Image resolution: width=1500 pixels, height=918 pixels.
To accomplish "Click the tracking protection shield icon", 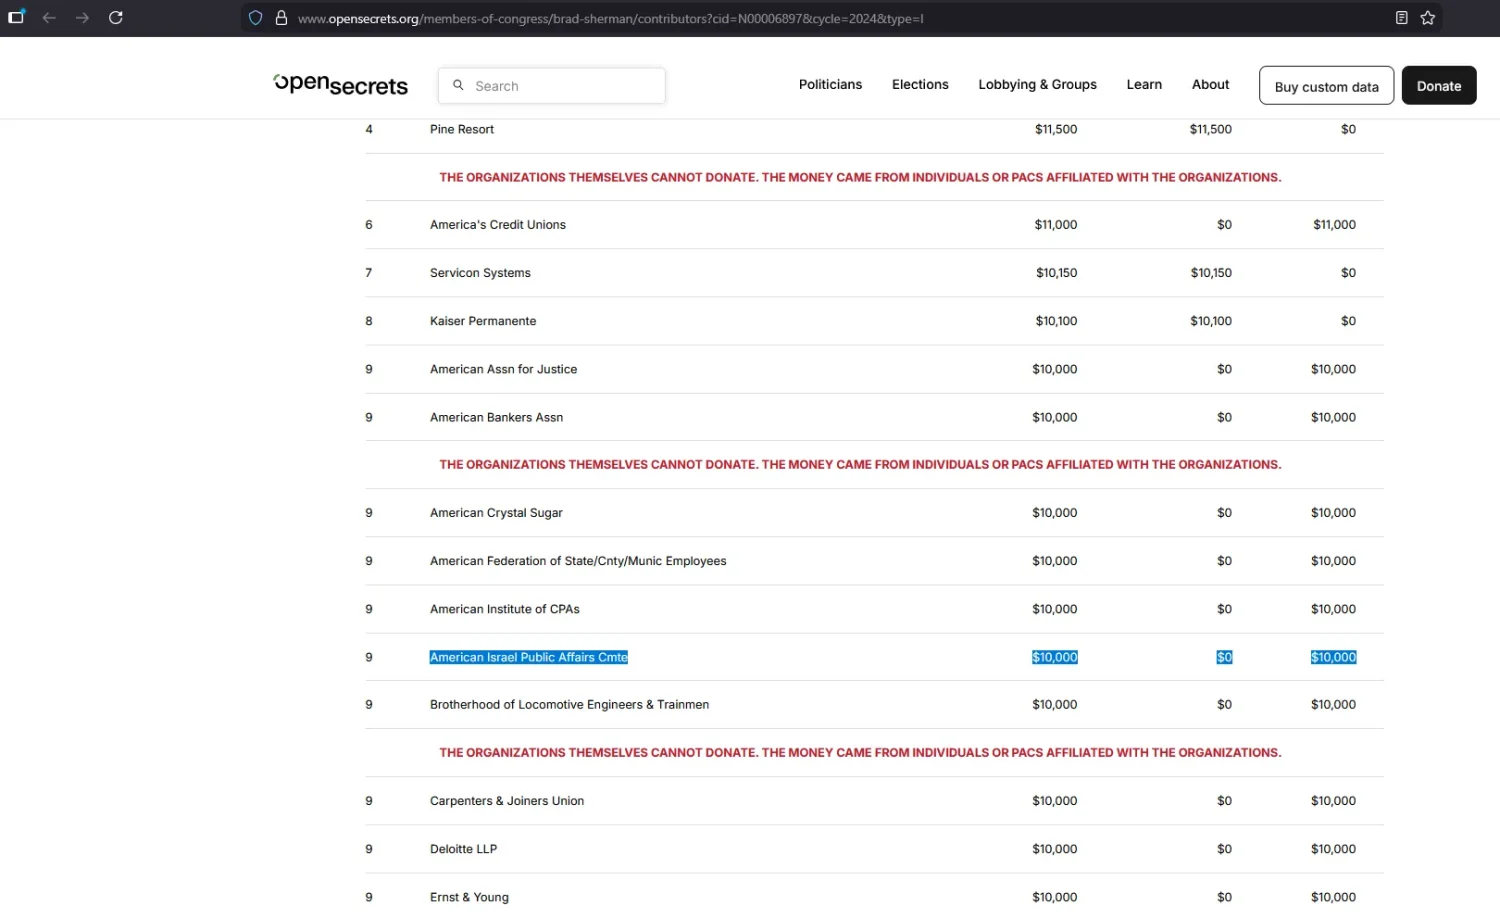I will tap(256, 18).
